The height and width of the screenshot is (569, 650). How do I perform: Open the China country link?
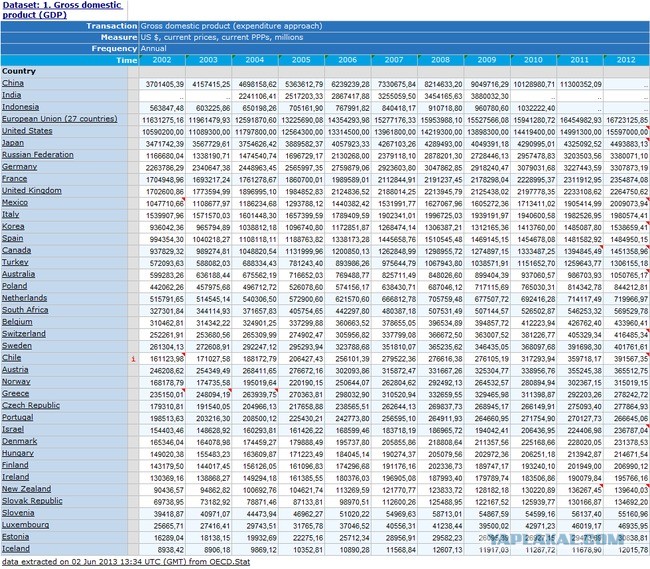pyautogui.click(x=13, y=83)
